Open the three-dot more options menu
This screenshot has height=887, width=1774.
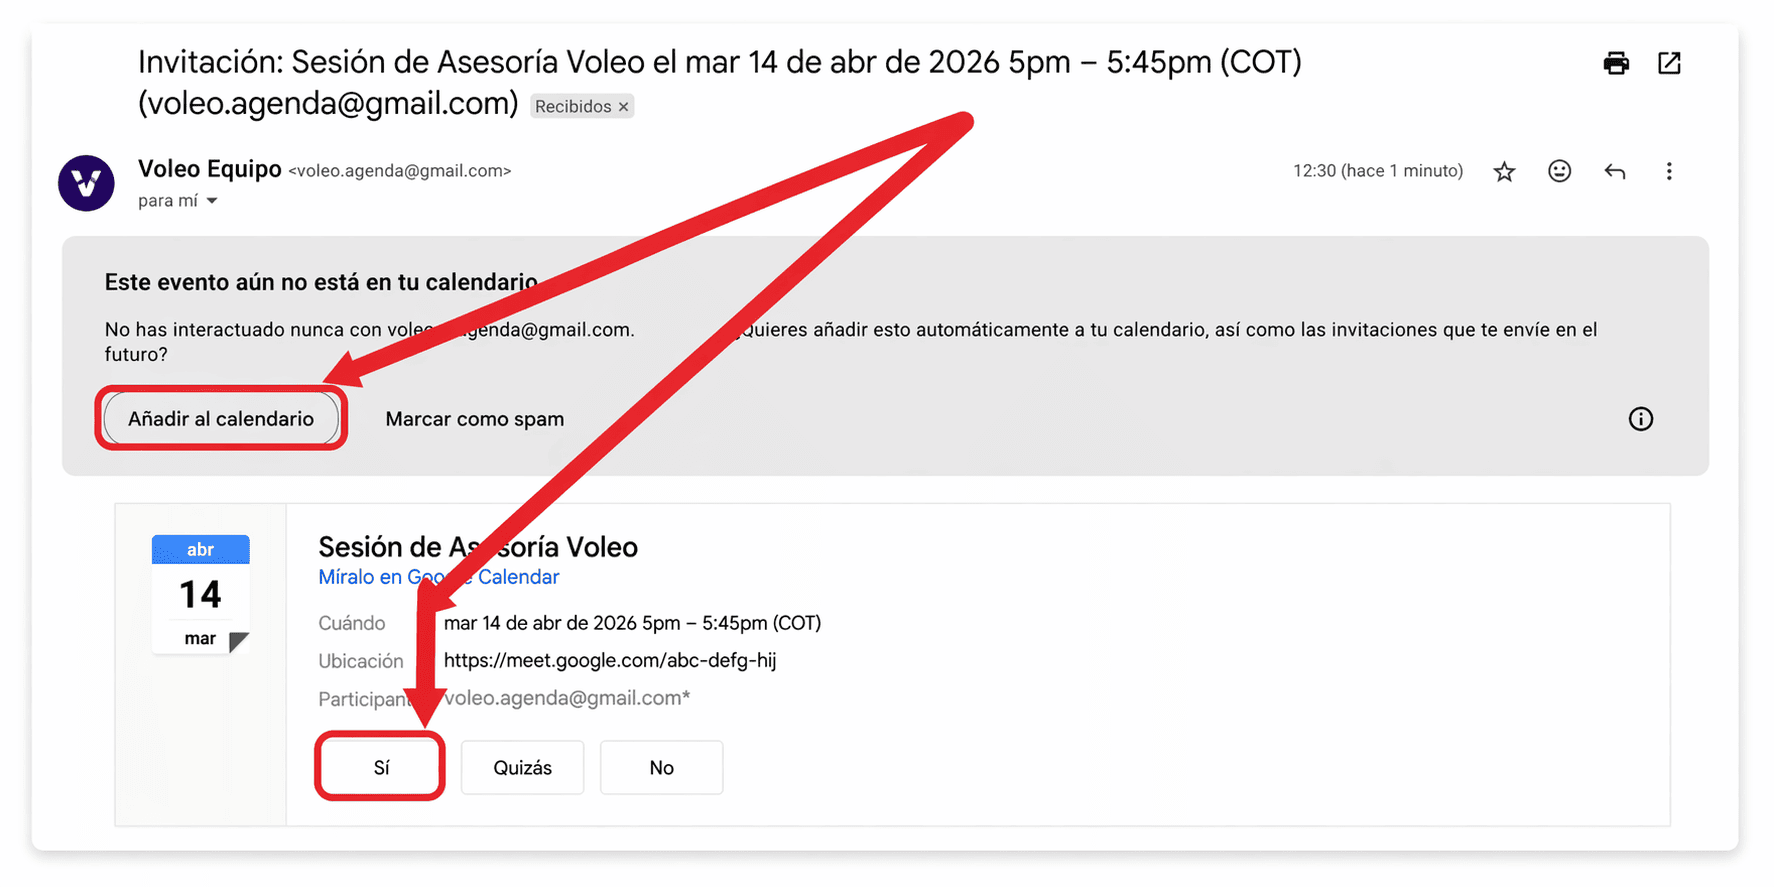point(1668,172)
